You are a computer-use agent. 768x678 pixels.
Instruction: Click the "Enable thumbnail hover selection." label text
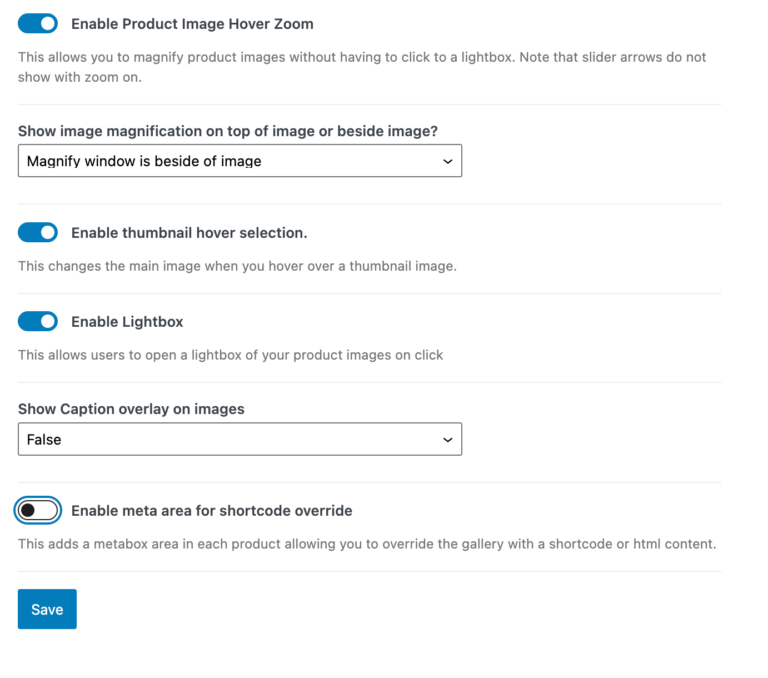click(189, 232)
